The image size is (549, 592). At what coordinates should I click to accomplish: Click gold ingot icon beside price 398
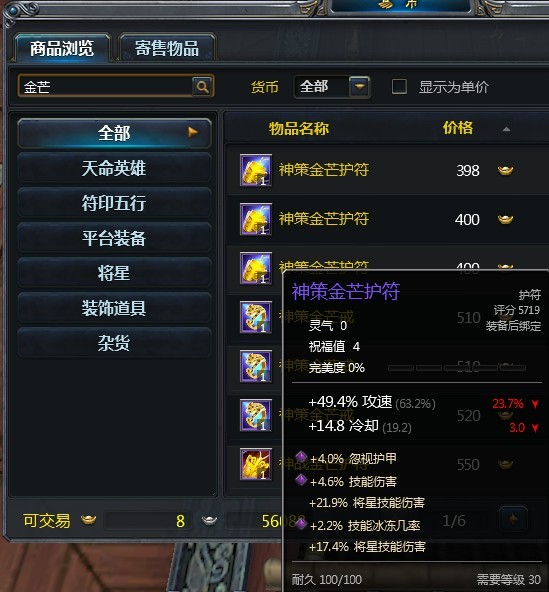click(x=505, y=170)
